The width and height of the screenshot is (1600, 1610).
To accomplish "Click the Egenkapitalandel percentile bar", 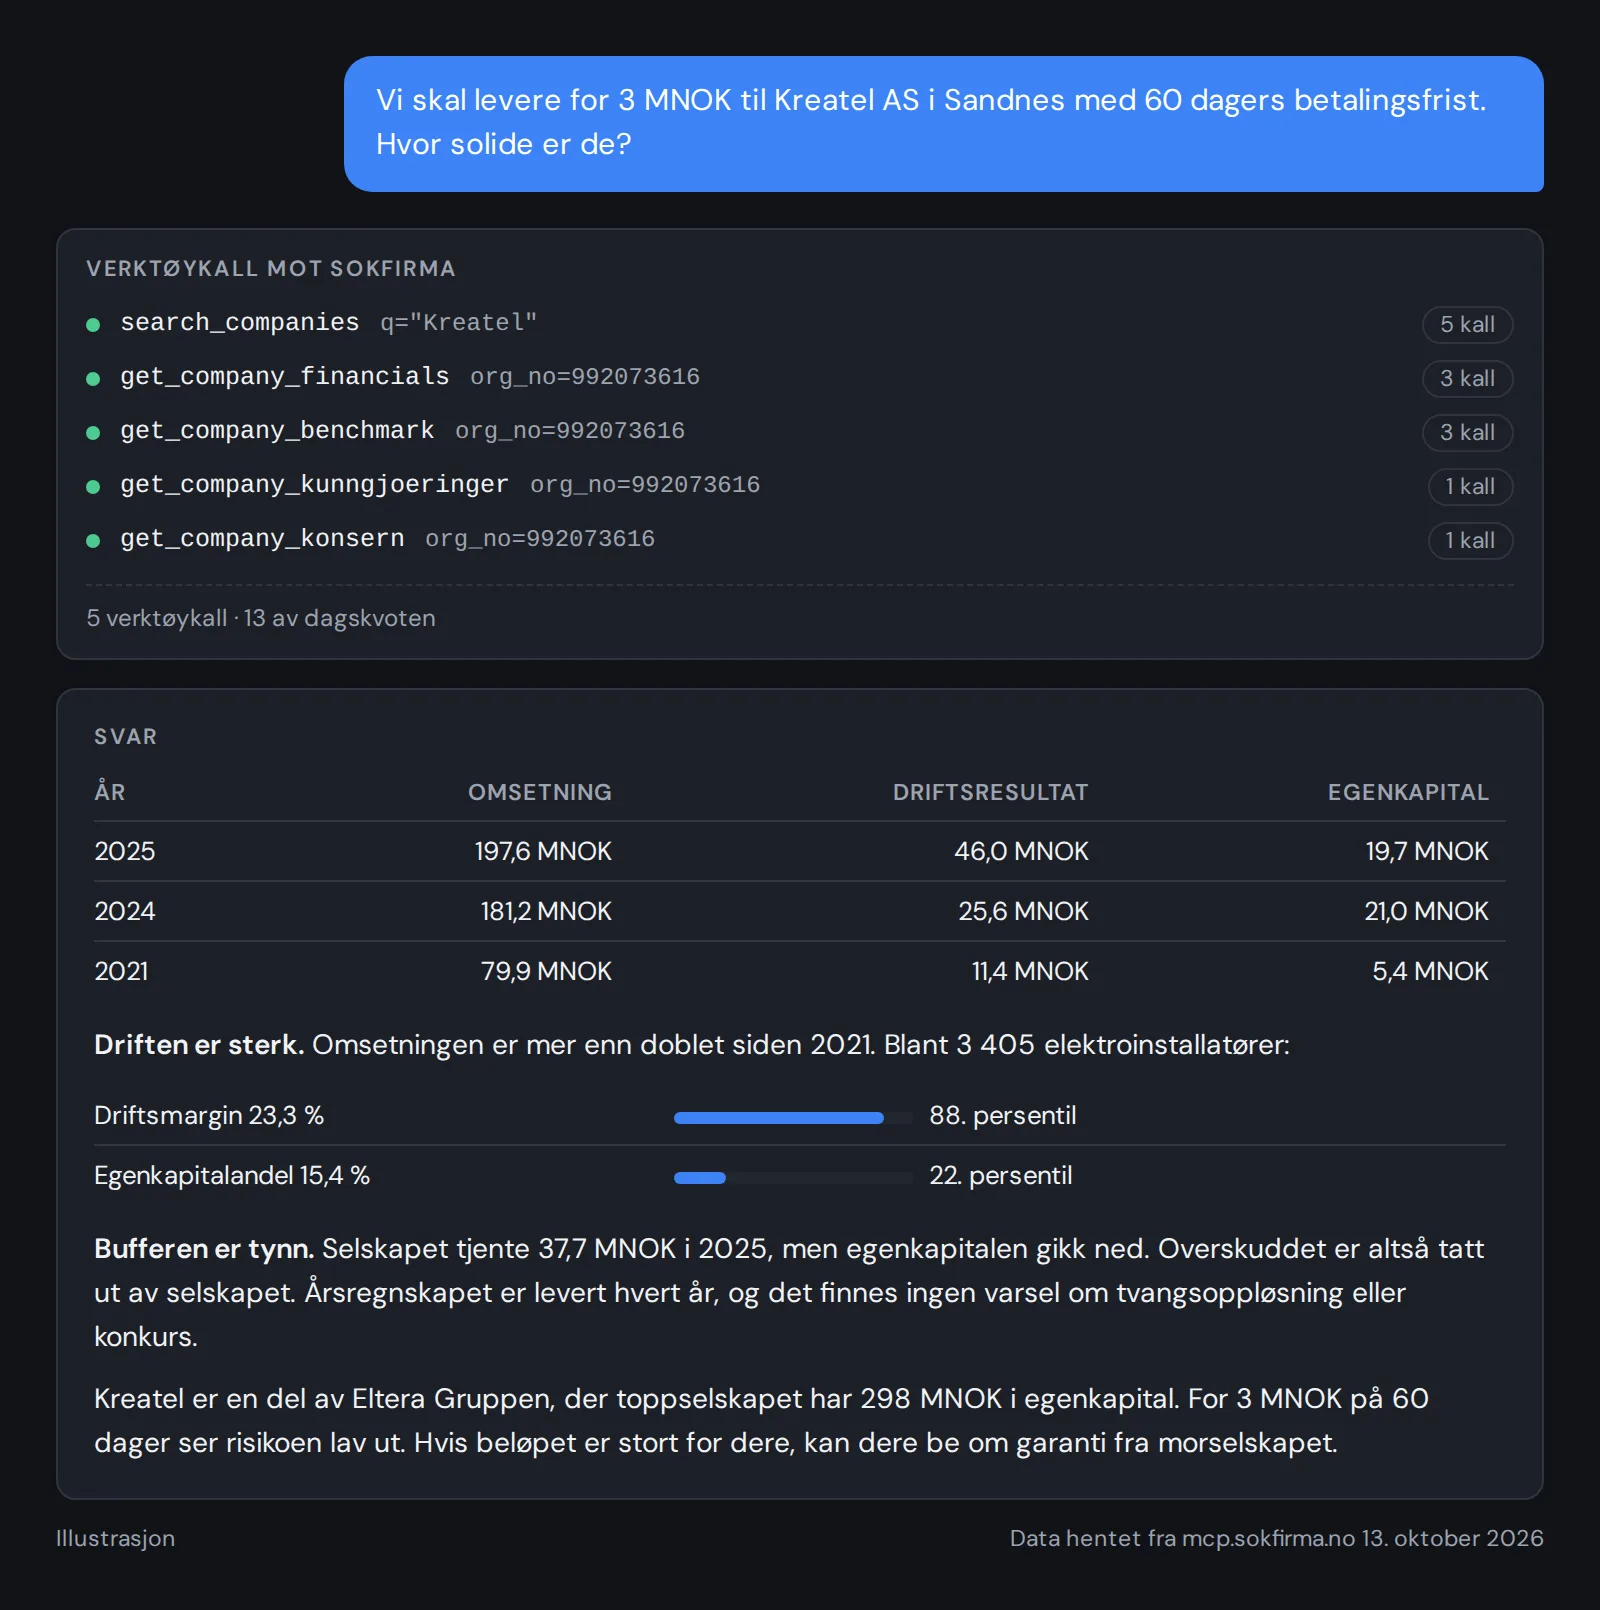I will click(x=793, y=1178).
